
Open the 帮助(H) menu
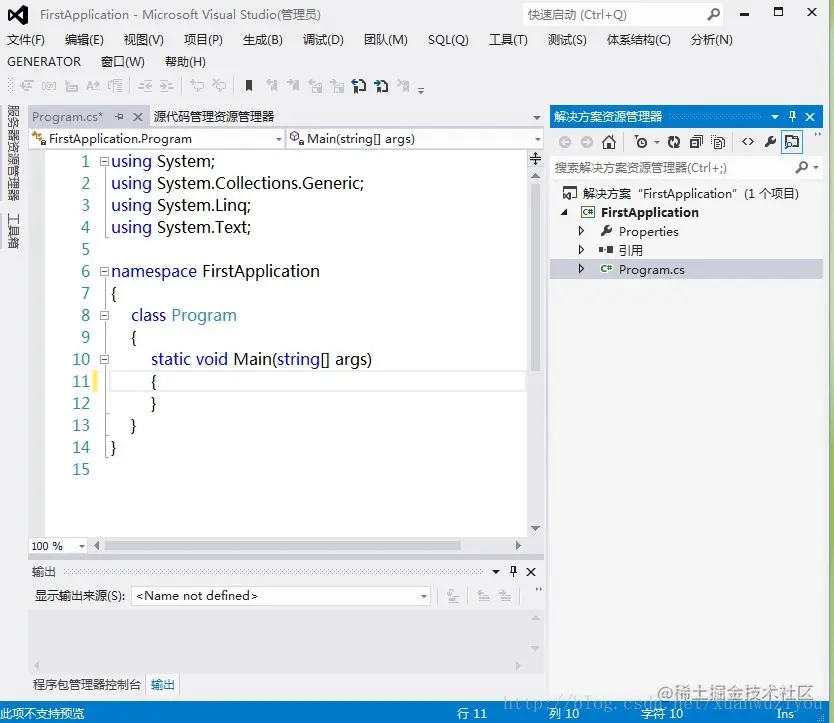click(x=185, y=62)
